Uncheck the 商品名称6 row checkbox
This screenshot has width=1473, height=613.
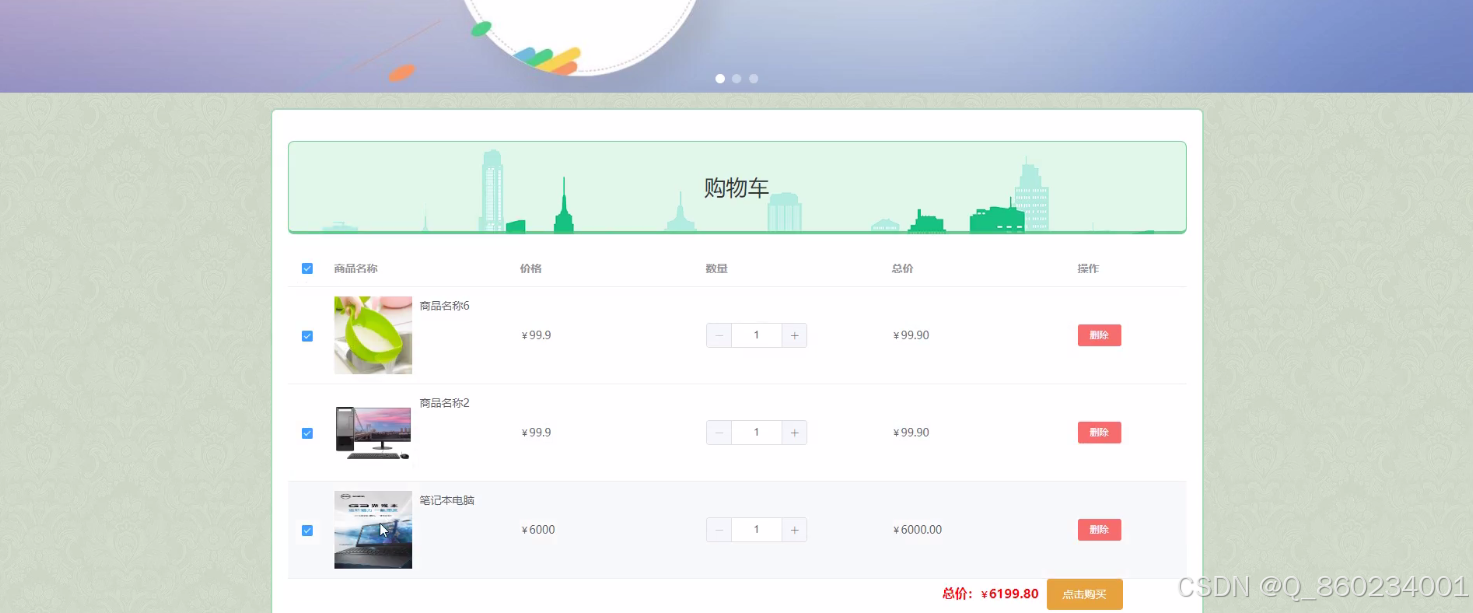[x=307, y=335]
